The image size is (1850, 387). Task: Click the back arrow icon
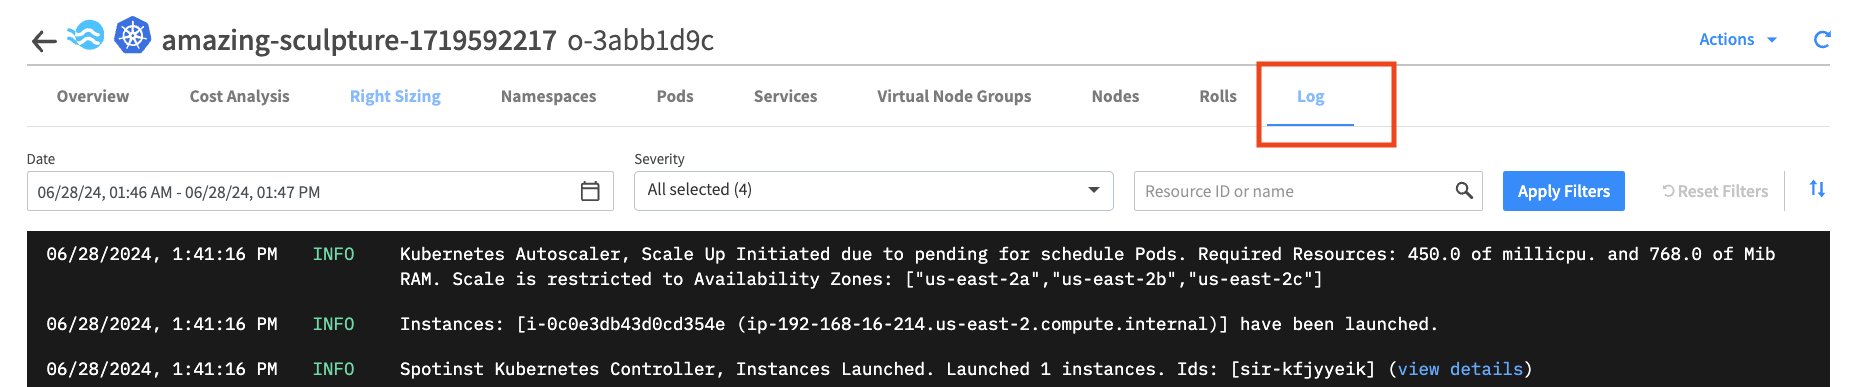(43, 41)
